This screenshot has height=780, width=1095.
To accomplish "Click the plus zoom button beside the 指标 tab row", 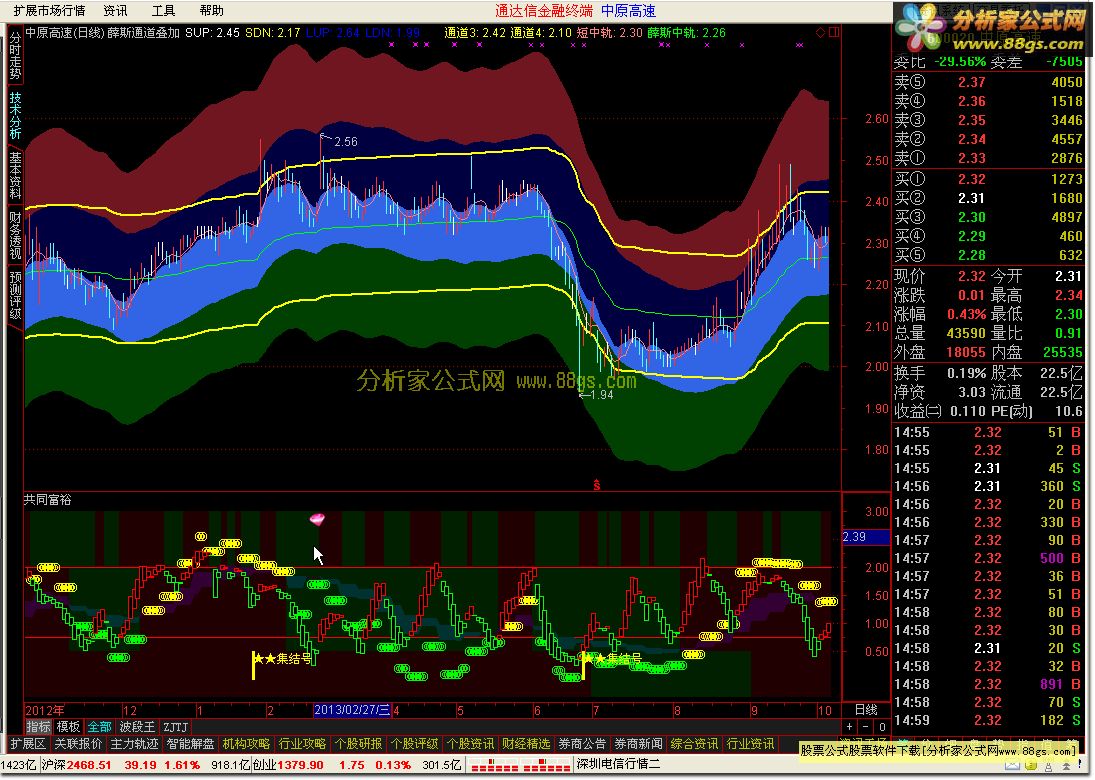I will coord(850,727).
